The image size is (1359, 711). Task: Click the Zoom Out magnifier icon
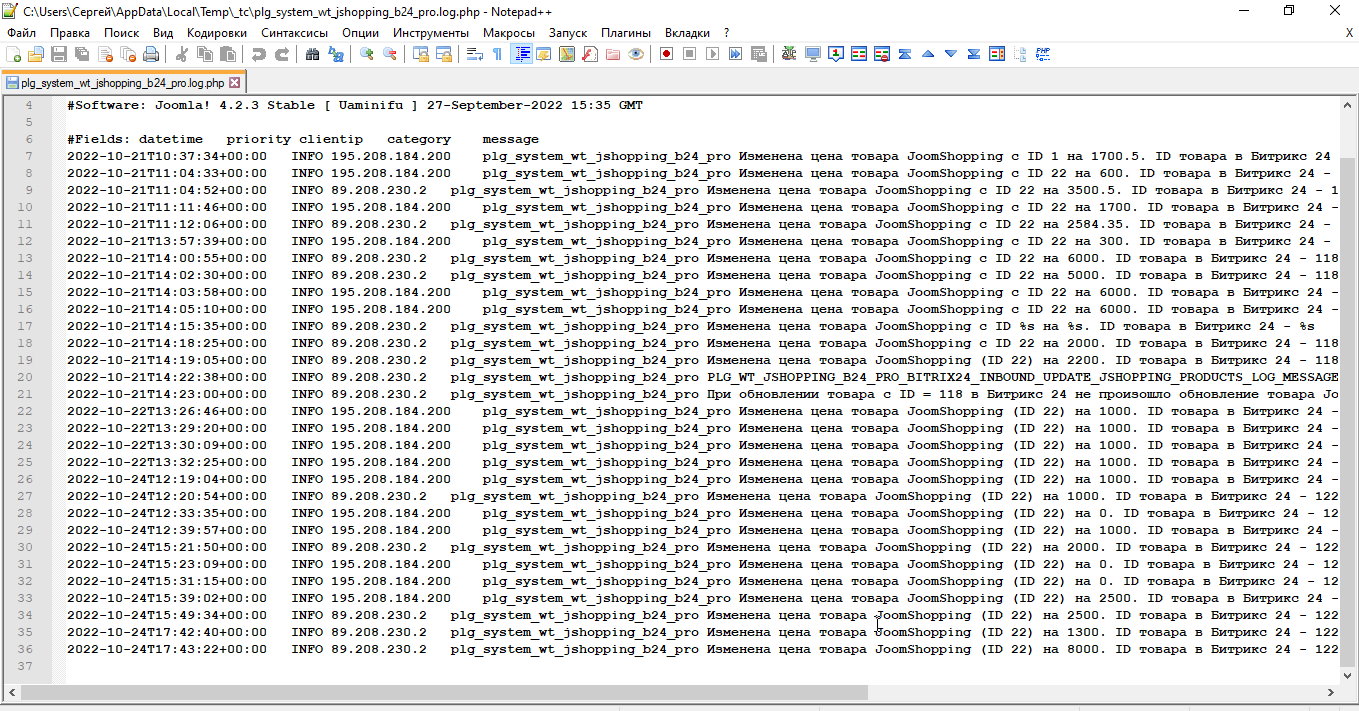389,54
